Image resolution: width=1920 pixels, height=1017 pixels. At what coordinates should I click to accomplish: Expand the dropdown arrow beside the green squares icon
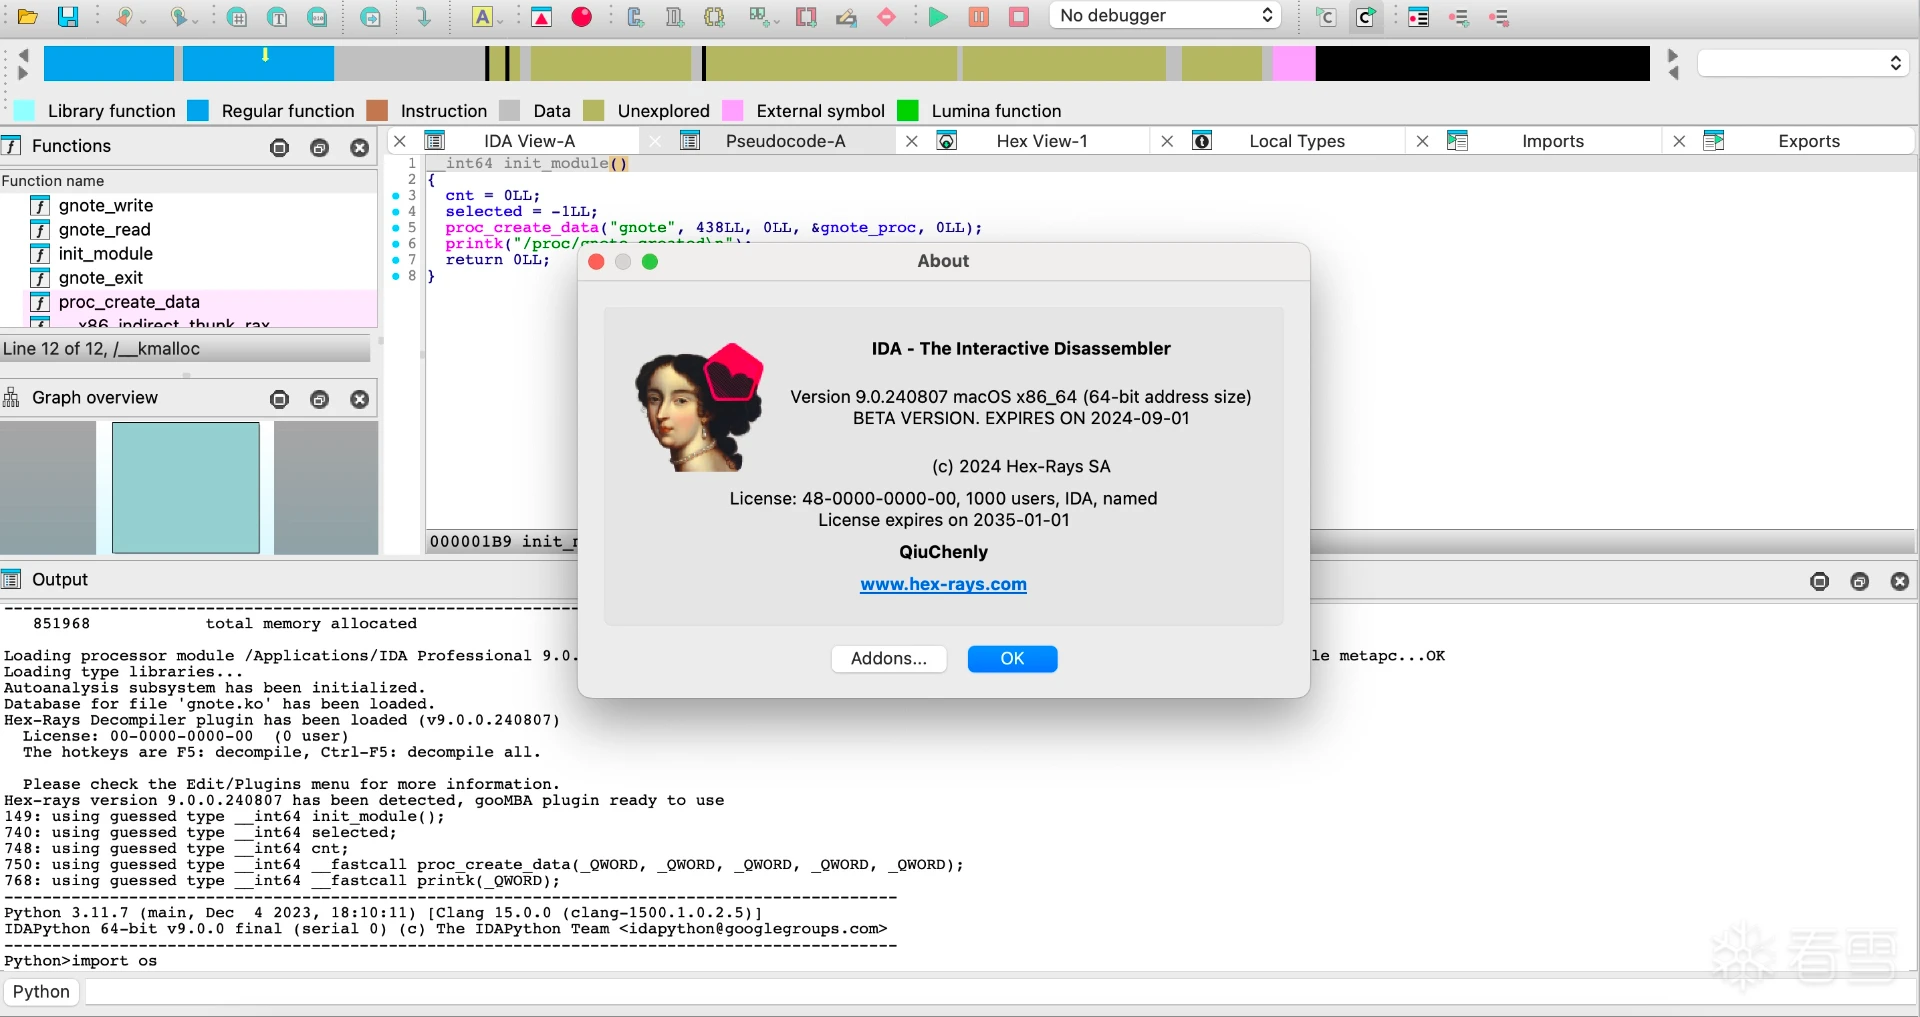click(776, 20)
